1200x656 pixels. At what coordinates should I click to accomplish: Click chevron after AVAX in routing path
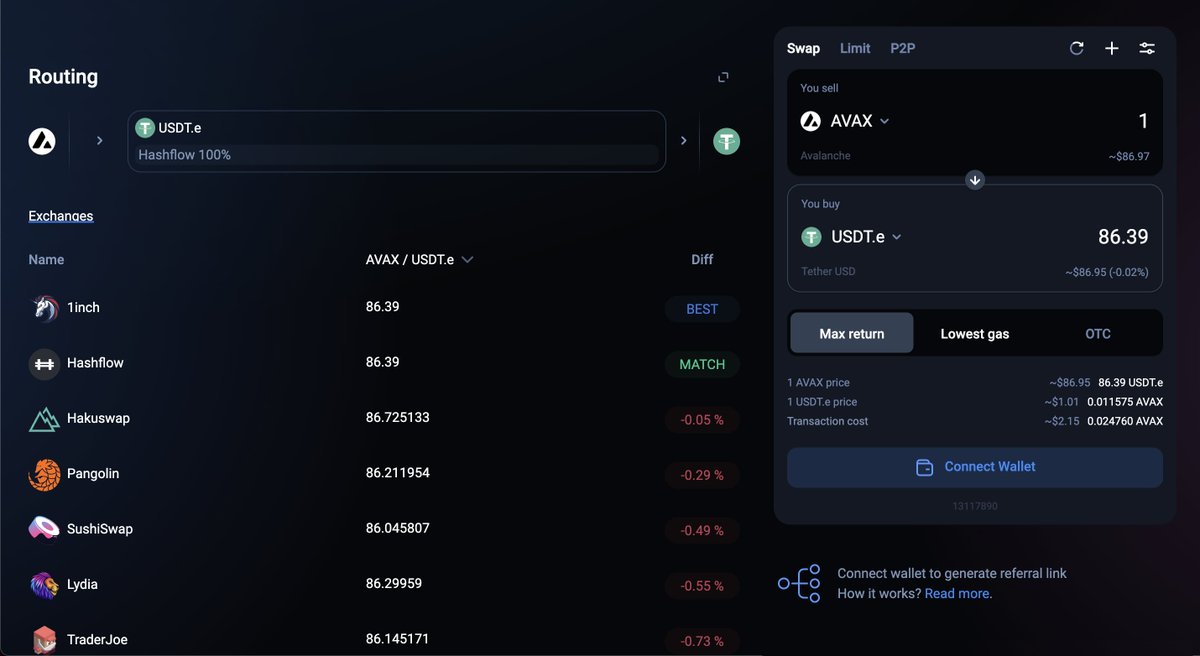pos(99,141)
